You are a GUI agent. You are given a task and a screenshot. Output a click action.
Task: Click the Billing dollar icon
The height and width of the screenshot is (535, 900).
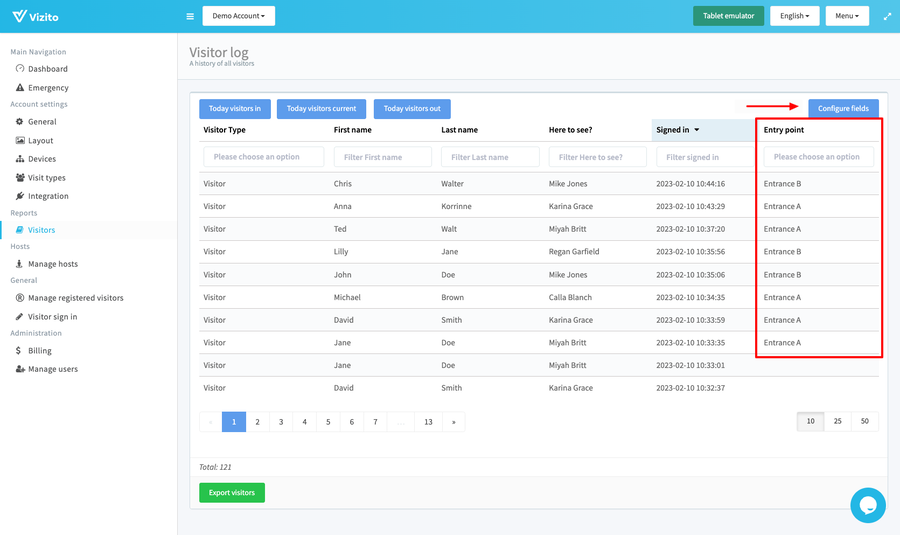coord(20,351)
